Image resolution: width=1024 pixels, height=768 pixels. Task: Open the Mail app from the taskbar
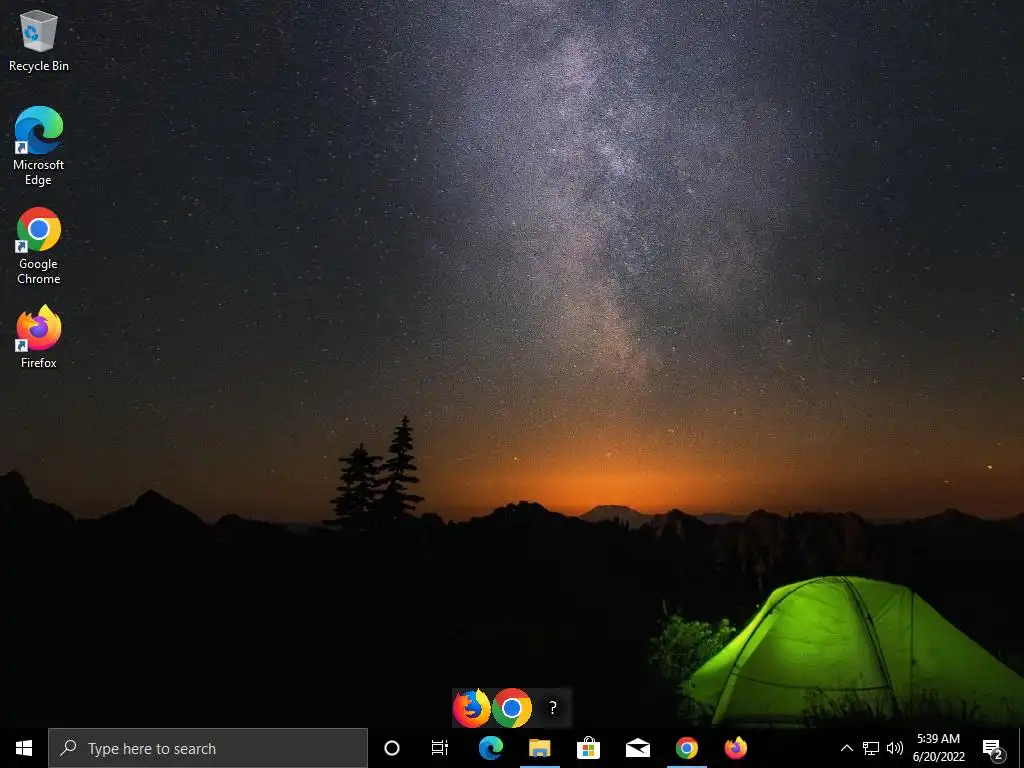(637, 748)
